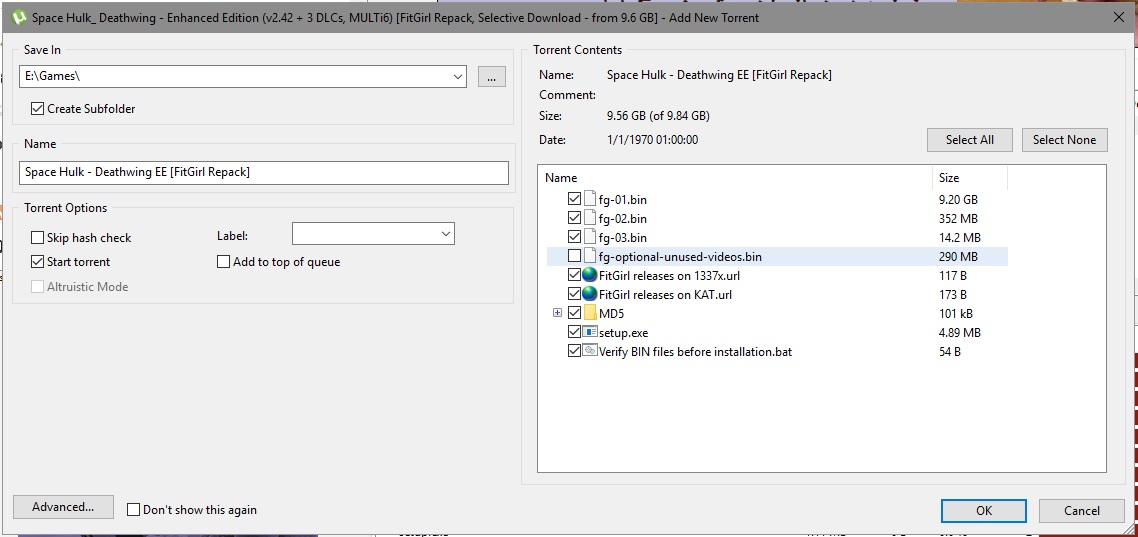Confirm with the OK button

(984, 511)
